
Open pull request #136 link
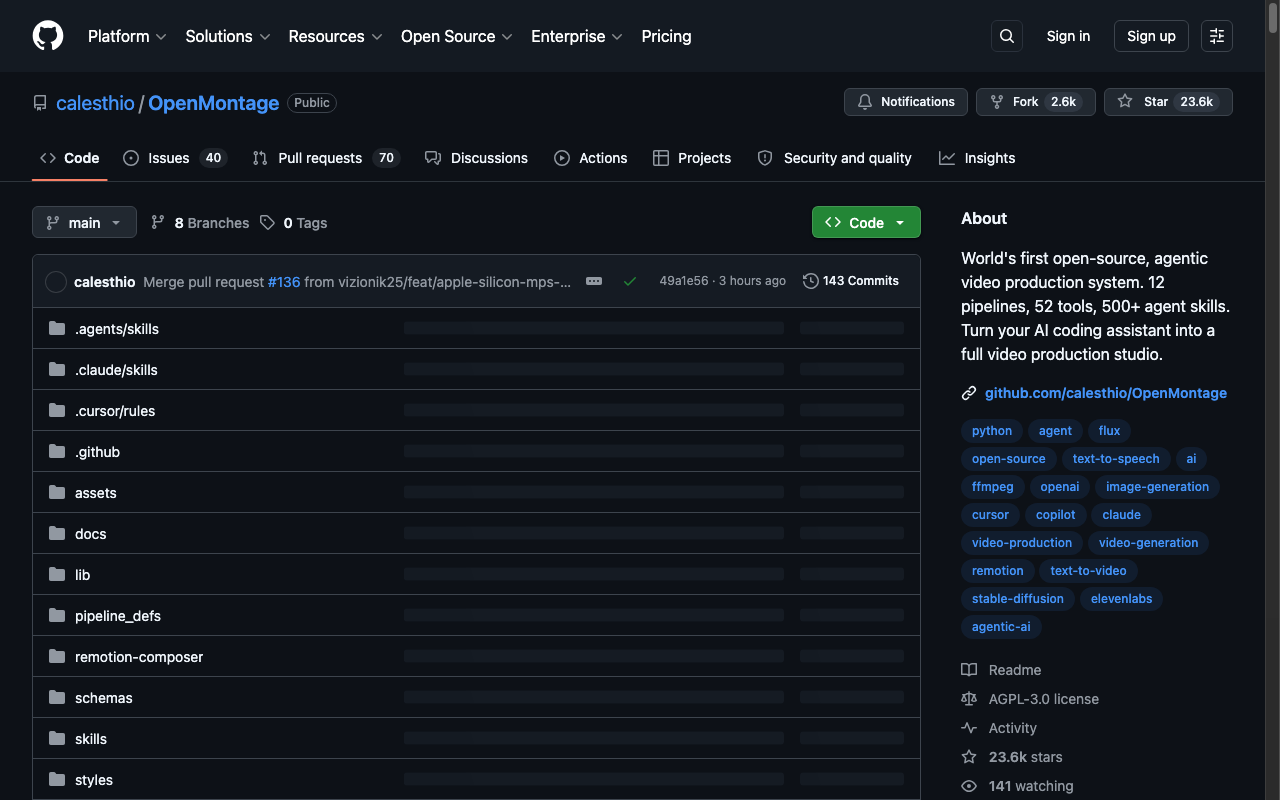[284, 282]
